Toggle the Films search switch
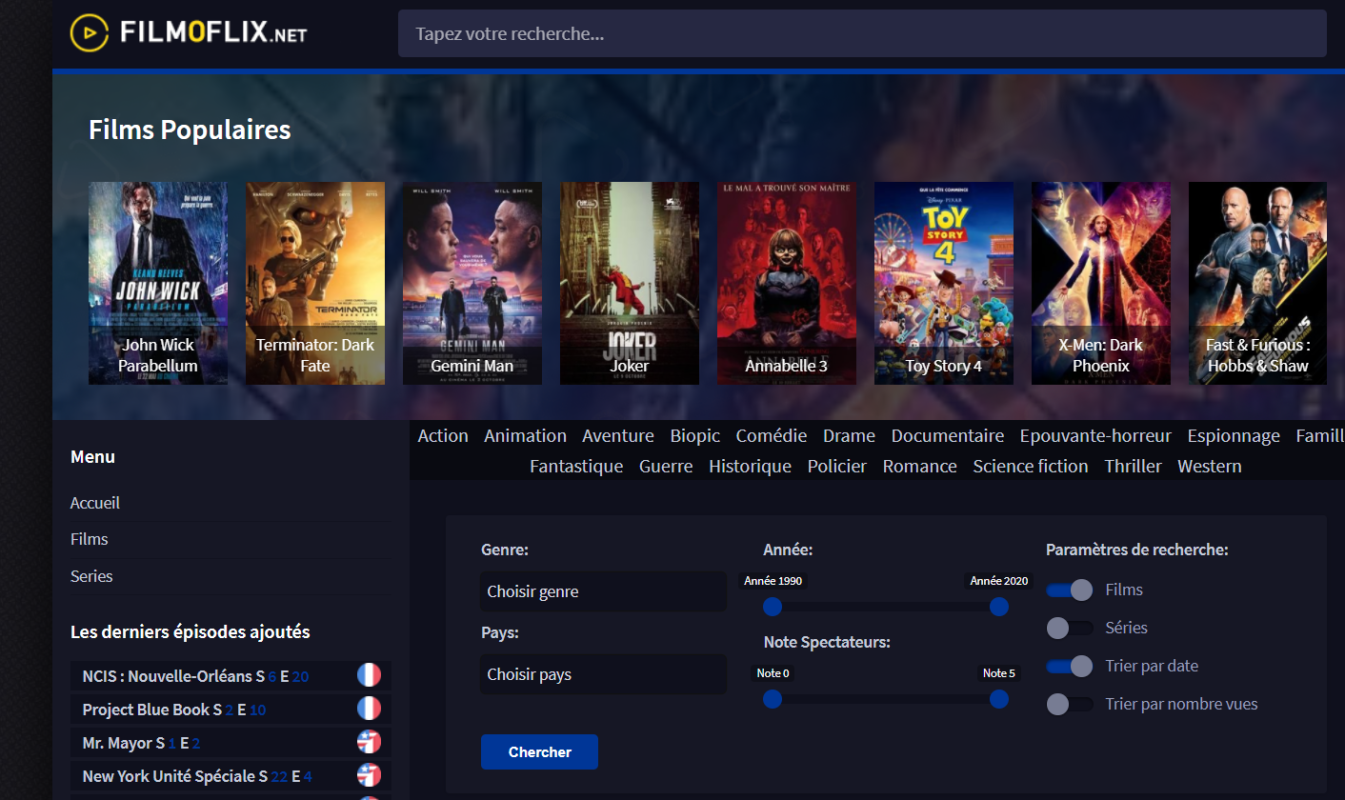 (1070, 590)
